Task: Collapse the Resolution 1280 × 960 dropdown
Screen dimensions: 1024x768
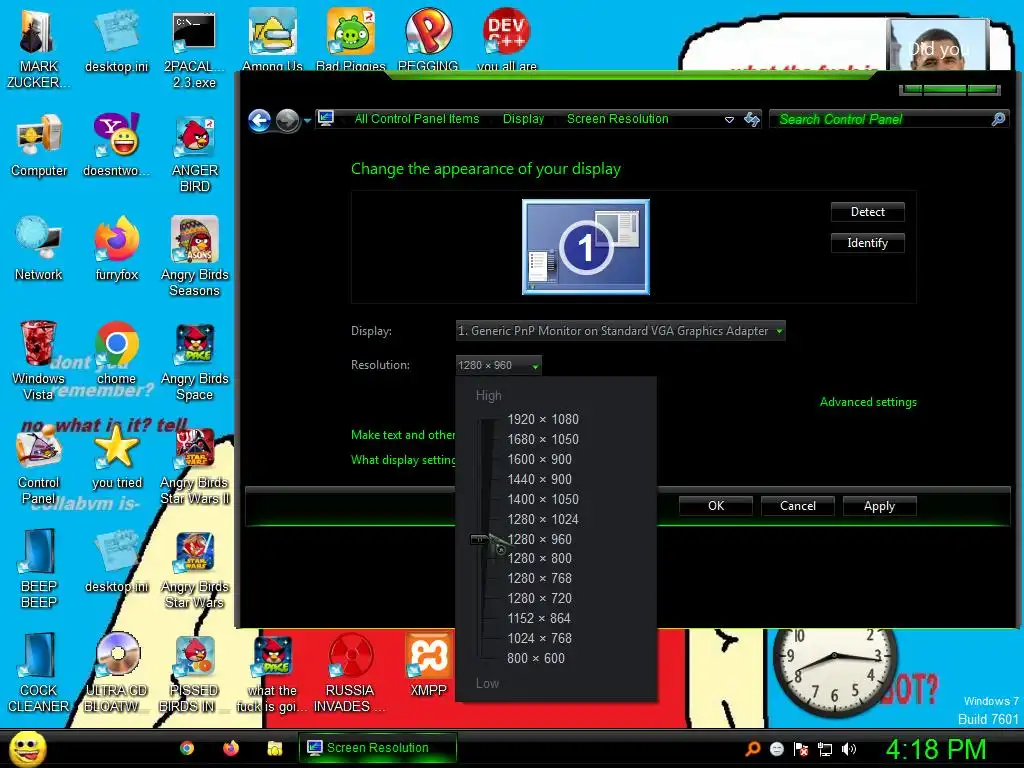Action: 498,365
